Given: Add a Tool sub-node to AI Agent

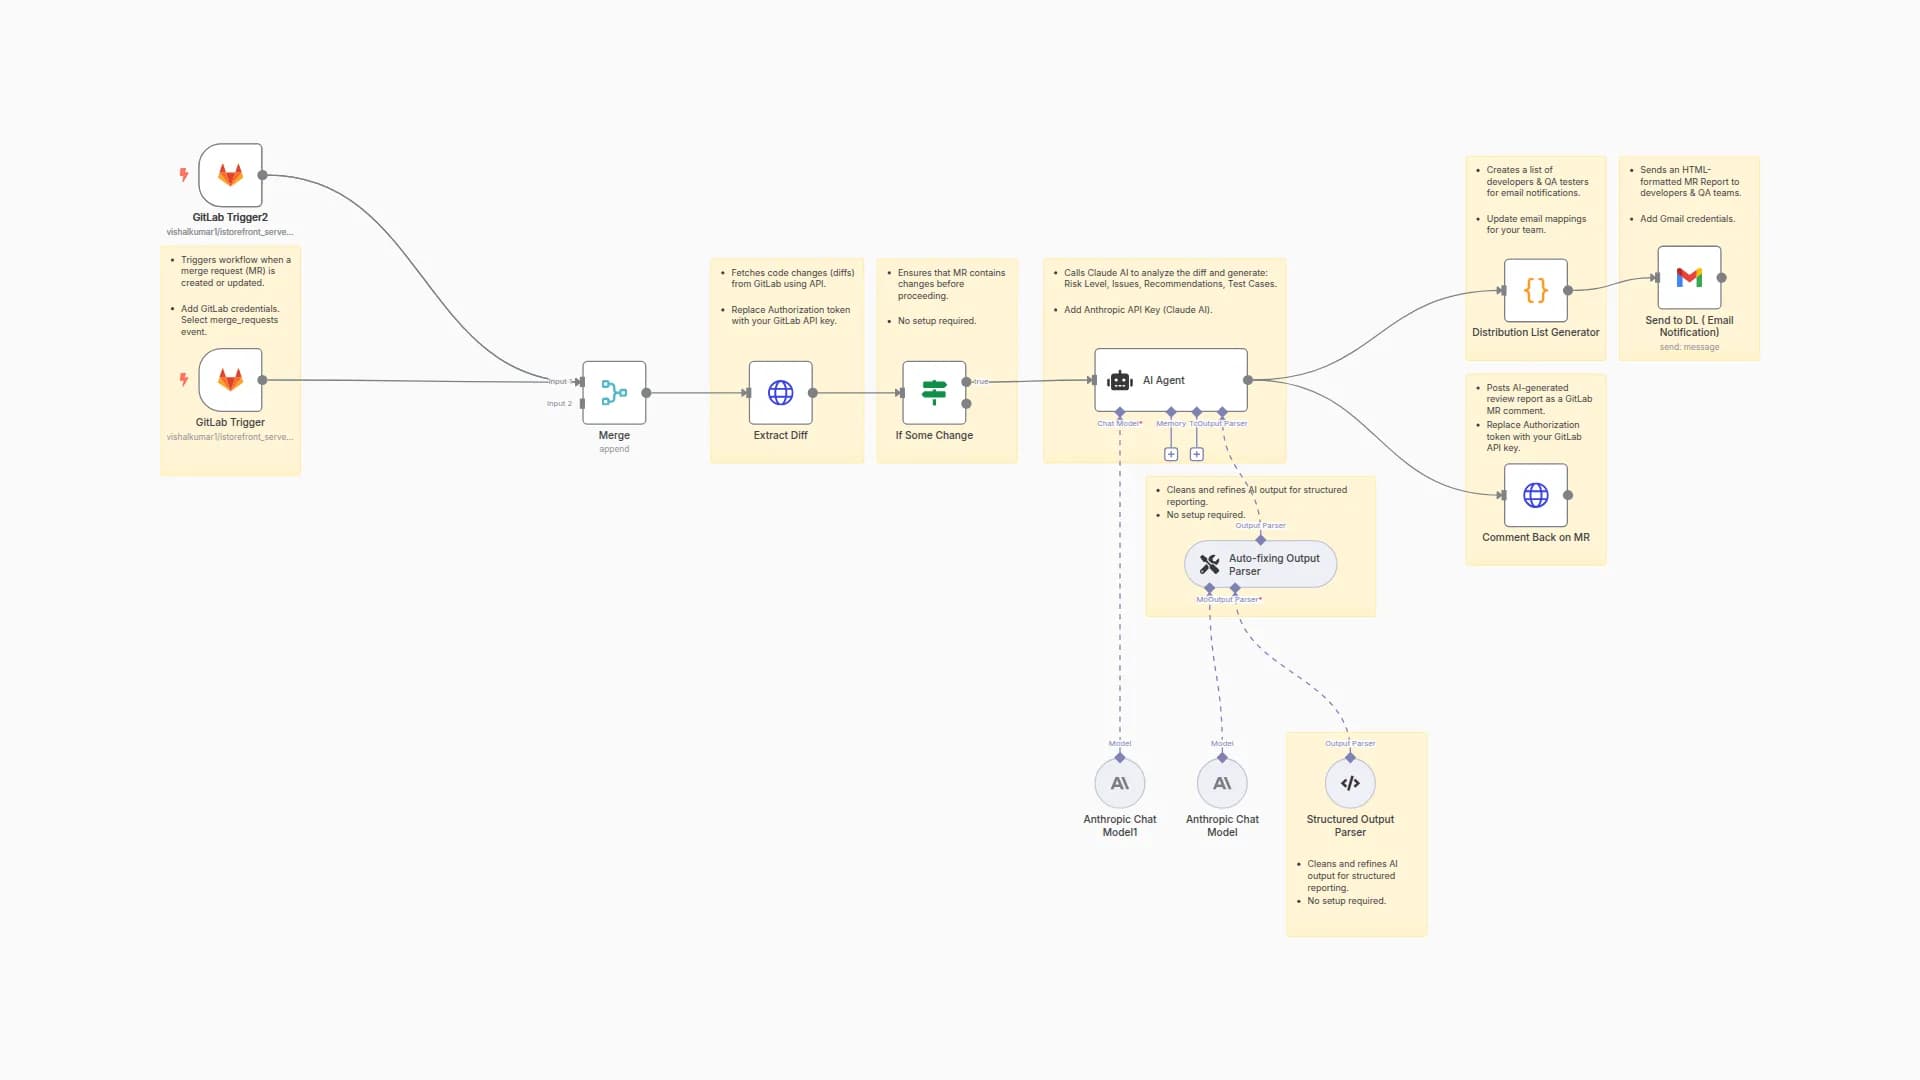Looking at the screenshot, I should point(1197,454).
